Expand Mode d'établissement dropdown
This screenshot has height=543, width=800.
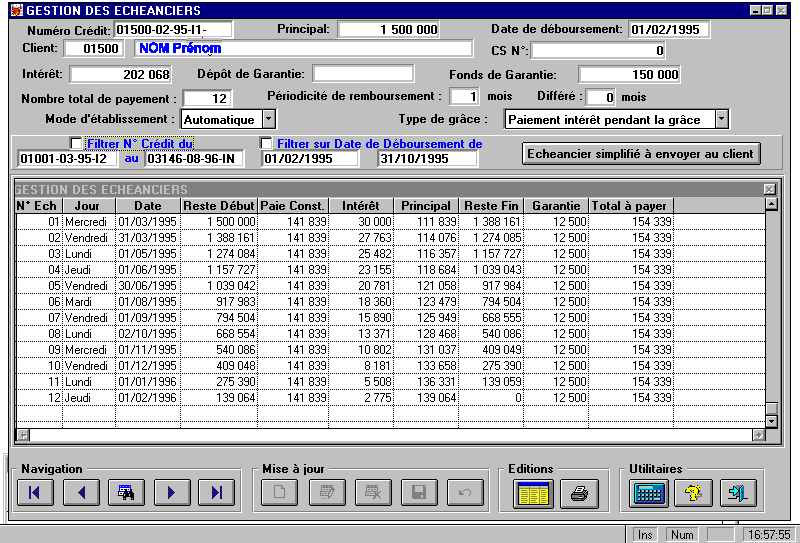pyautogui.click(x=269, y=120)
